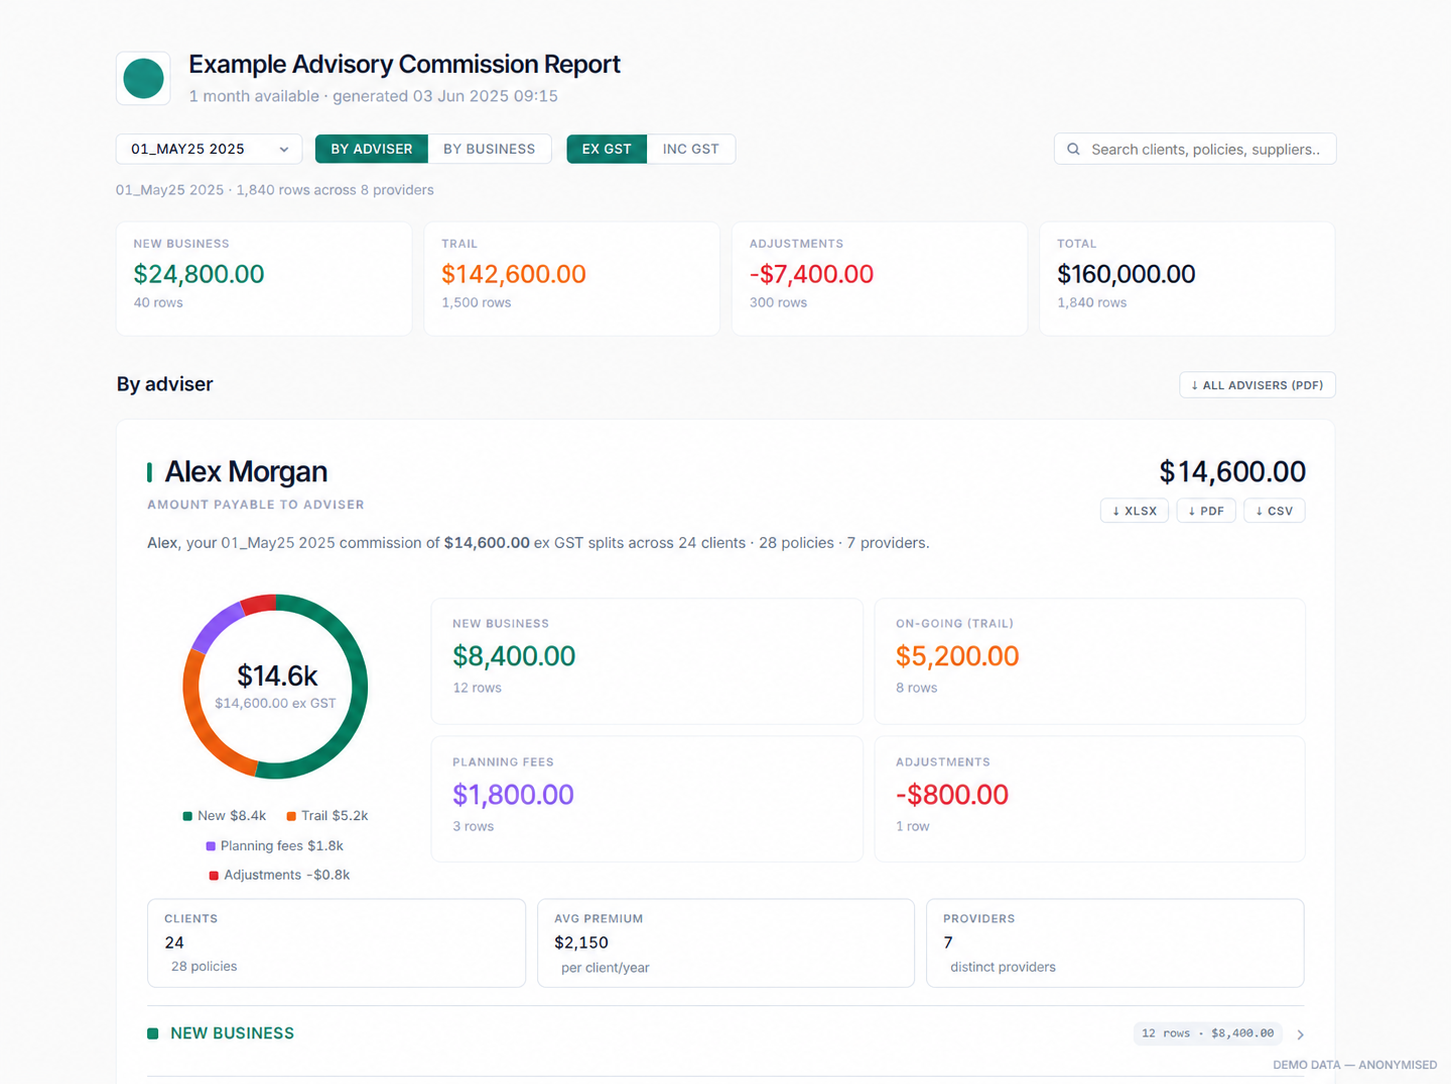This screenshot has width=1451, height=1084.
Task: Click the $5,200.00 On-going Trail card
Action: coord(1090,661)
